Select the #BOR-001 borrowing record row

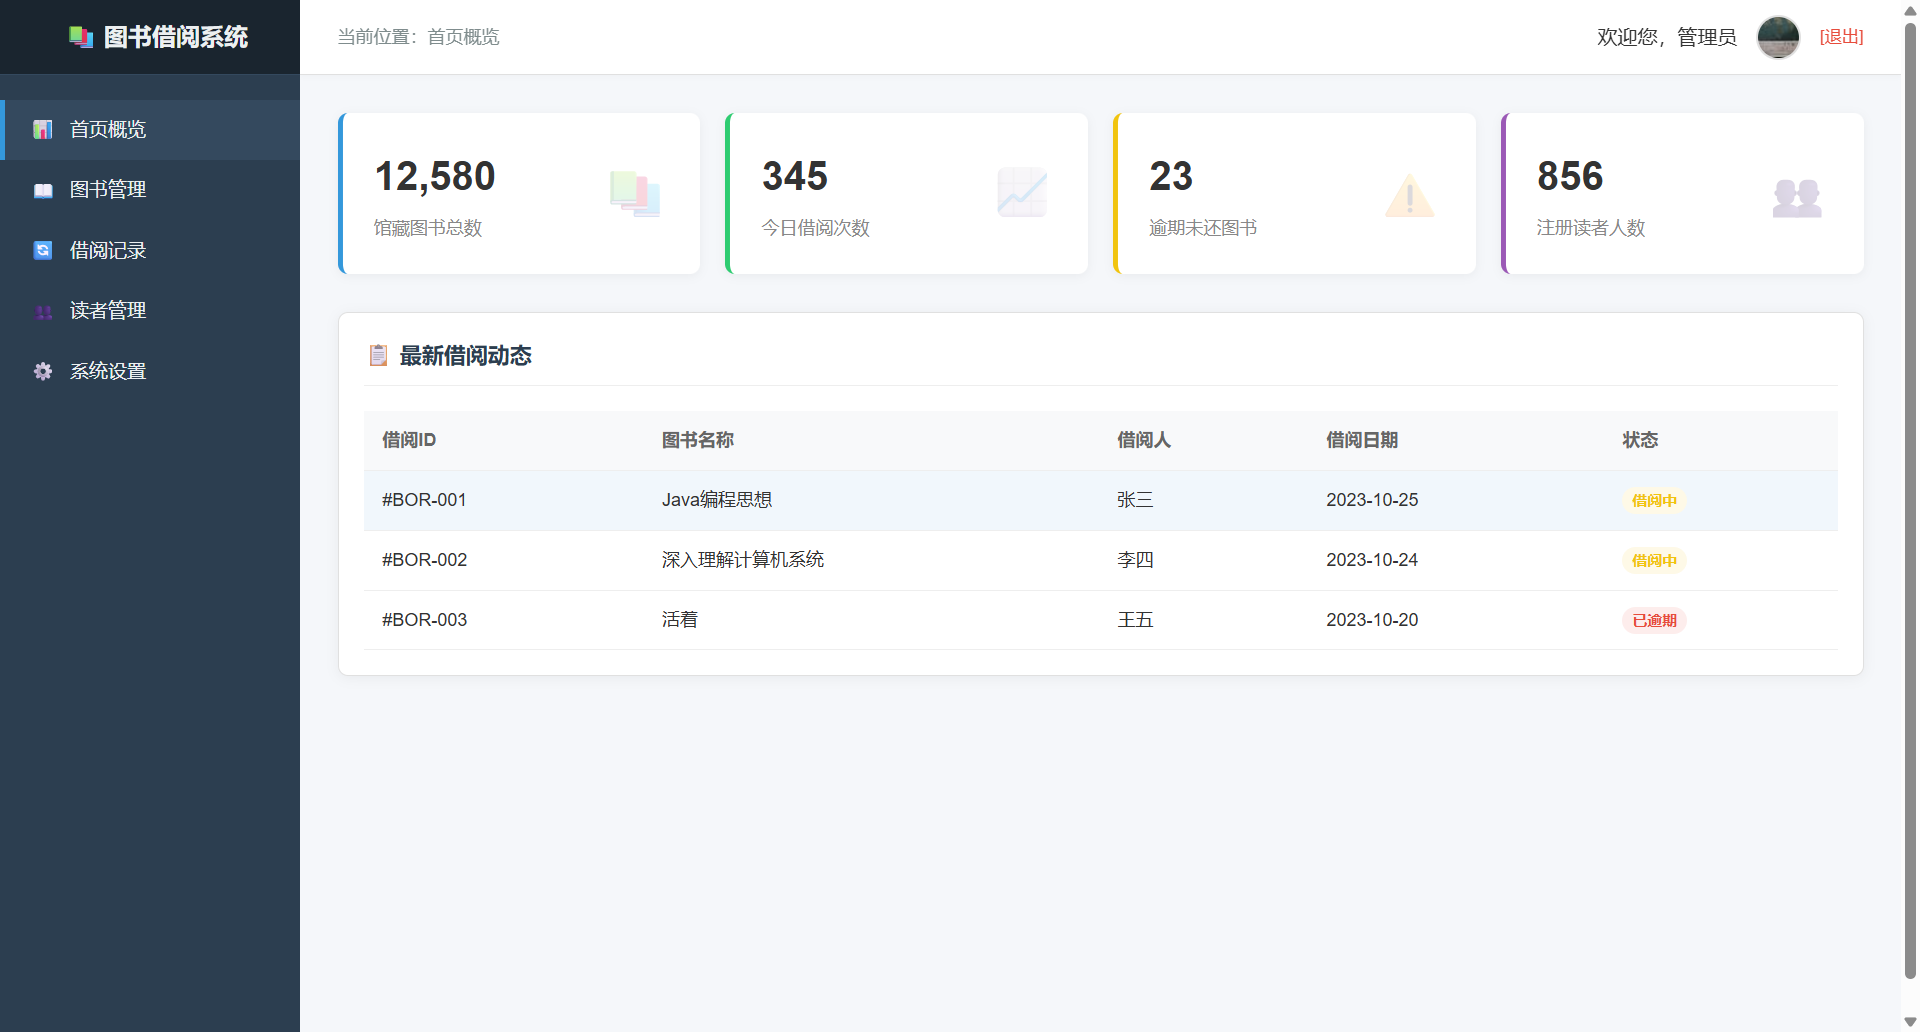tap(424, 500)
